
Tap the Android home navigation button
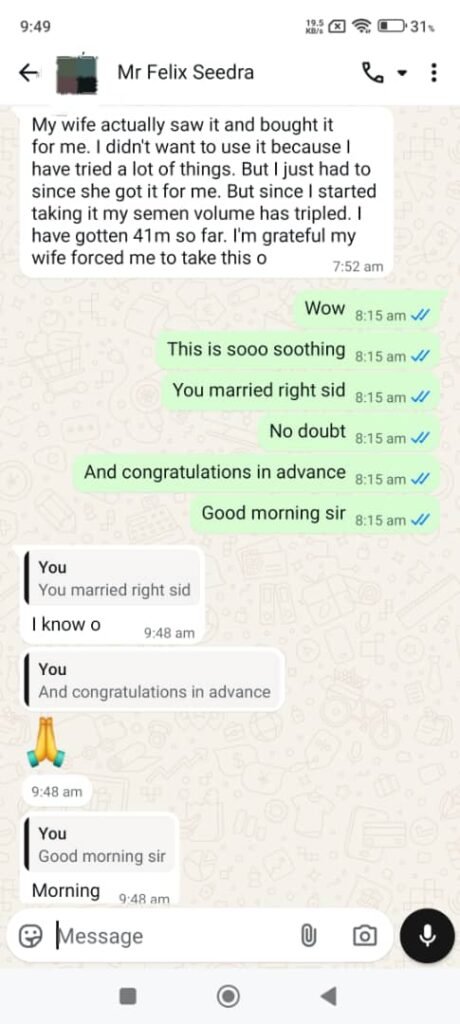[x=228, y=996]
